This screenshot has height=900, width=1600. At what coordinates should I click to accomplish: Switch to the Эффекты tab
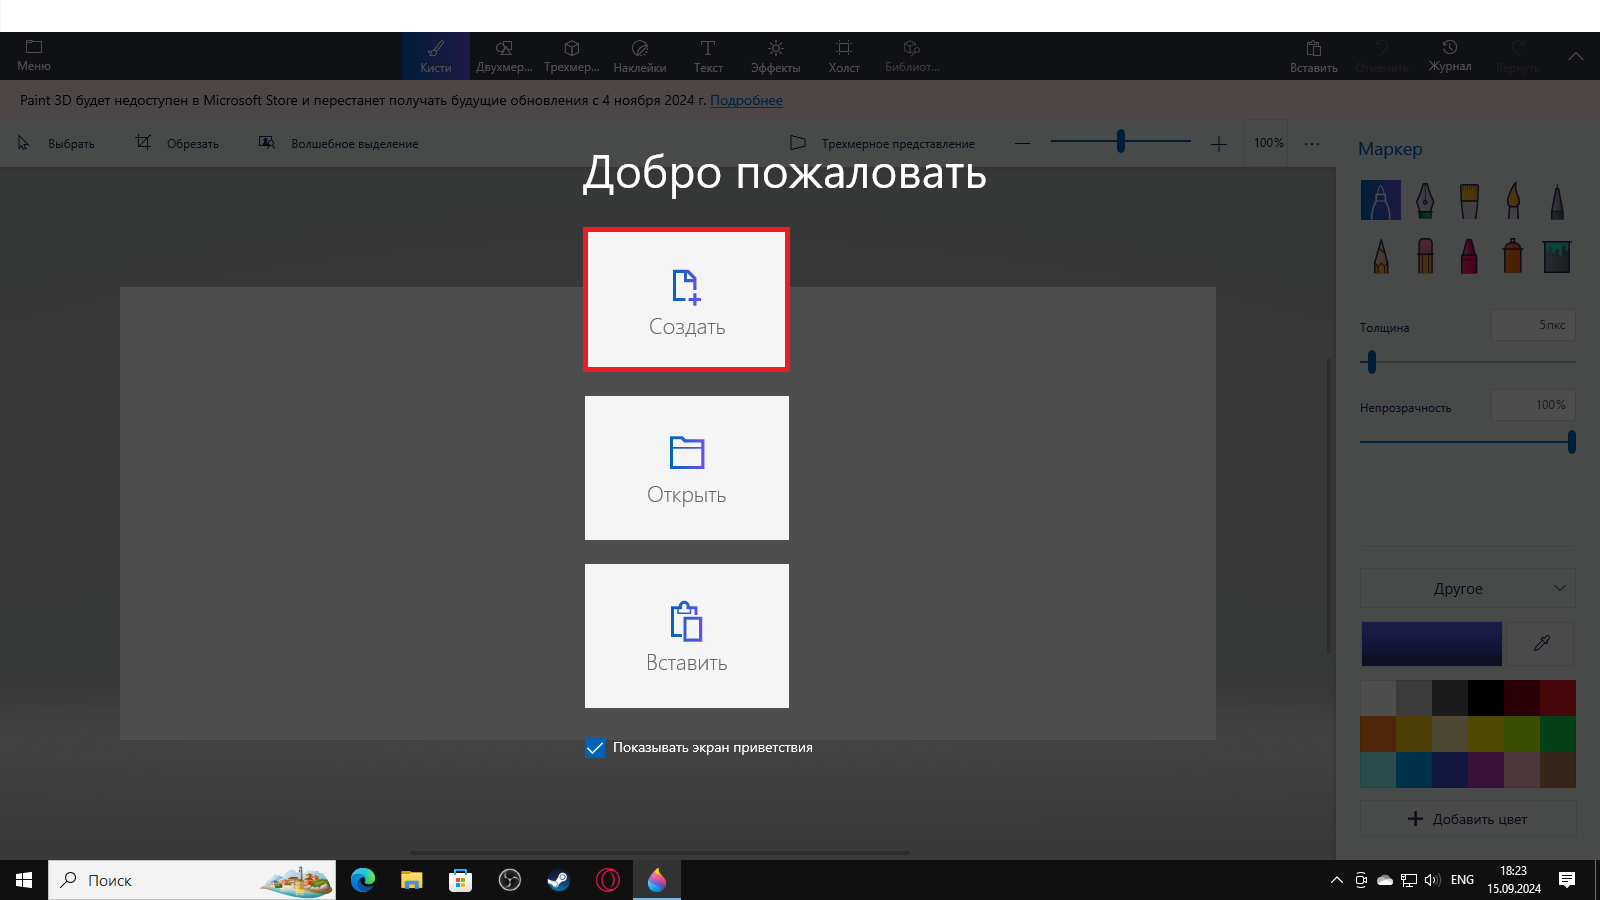[776, 56]
